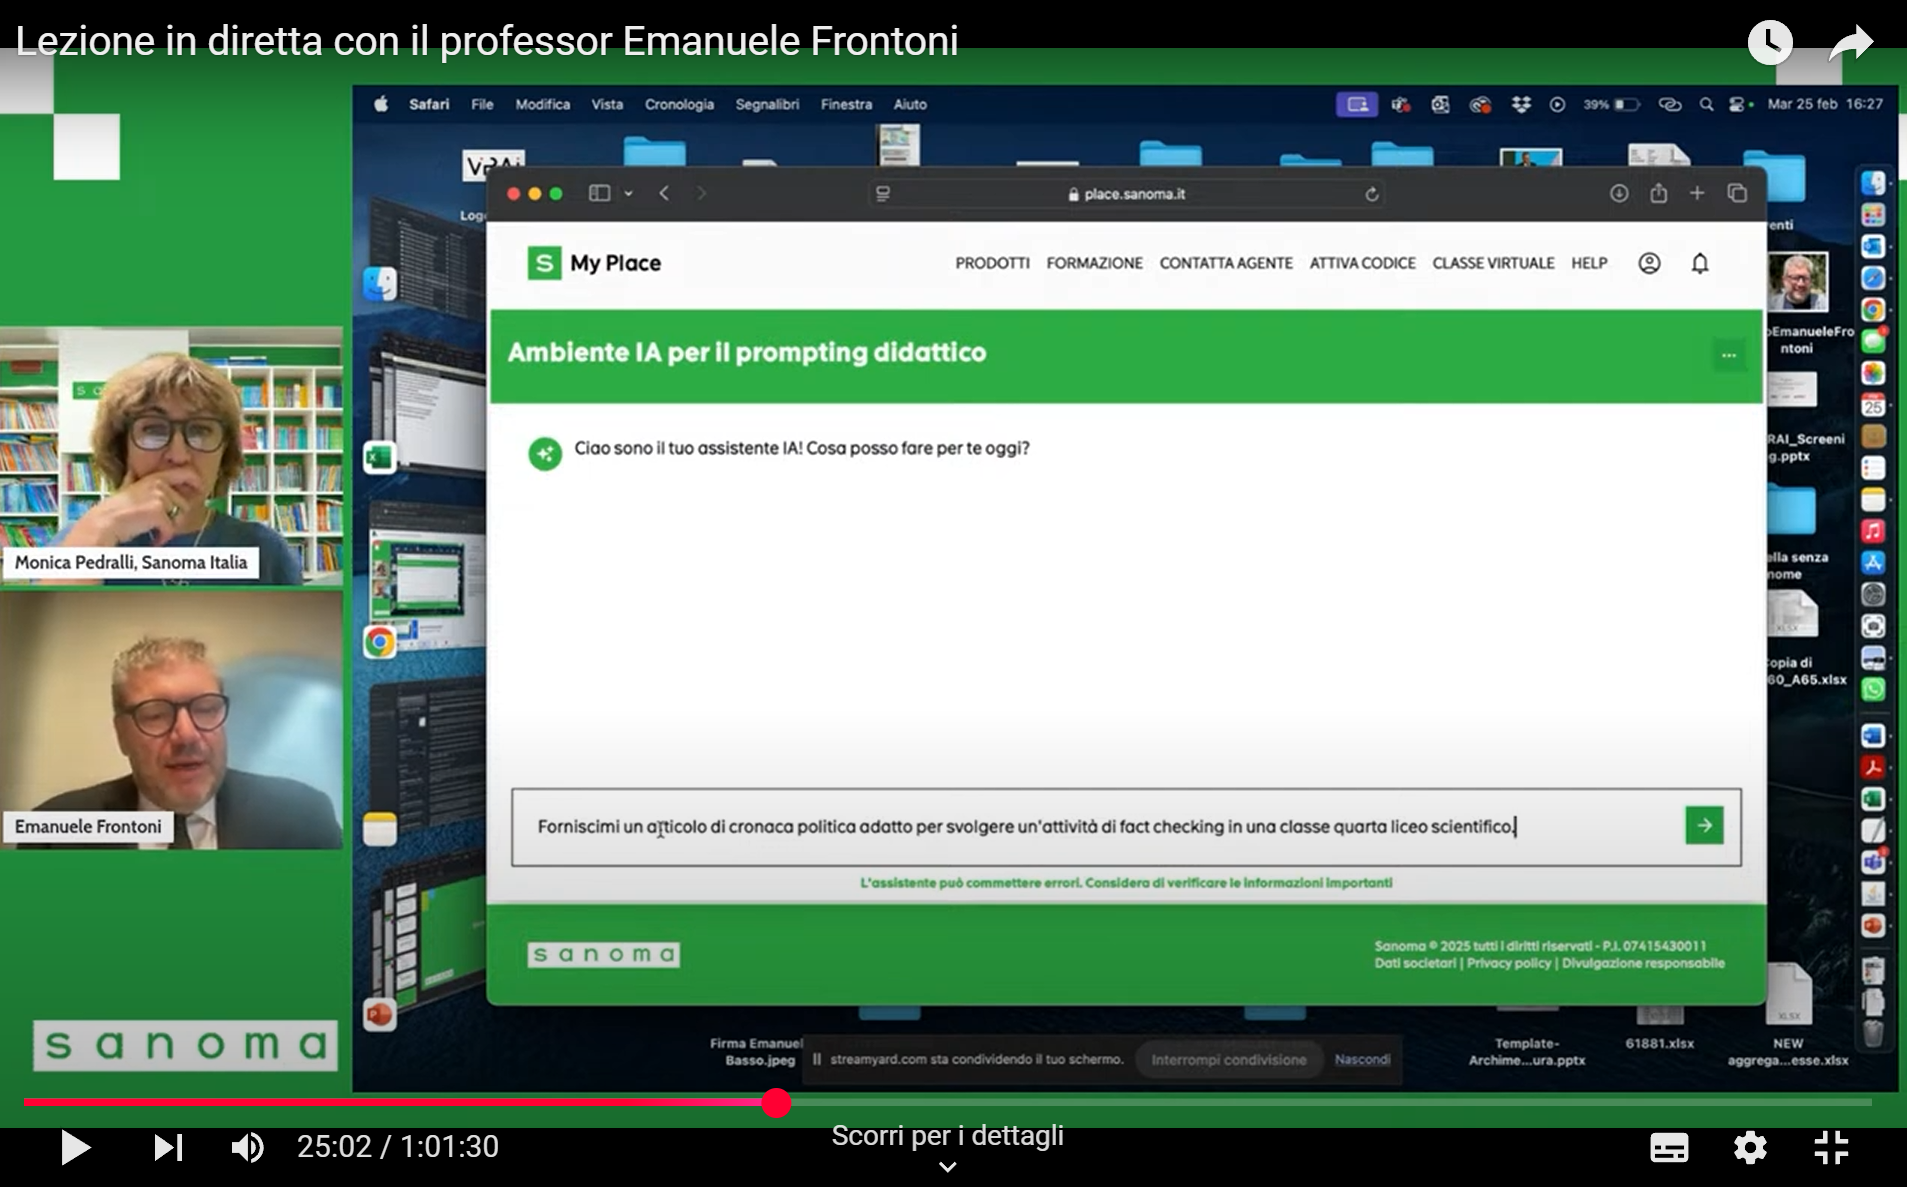Expand details chevron below 'Scorri per i dettagli'
This screenshot has height=1187, width=1907.
click(947, 1167)
